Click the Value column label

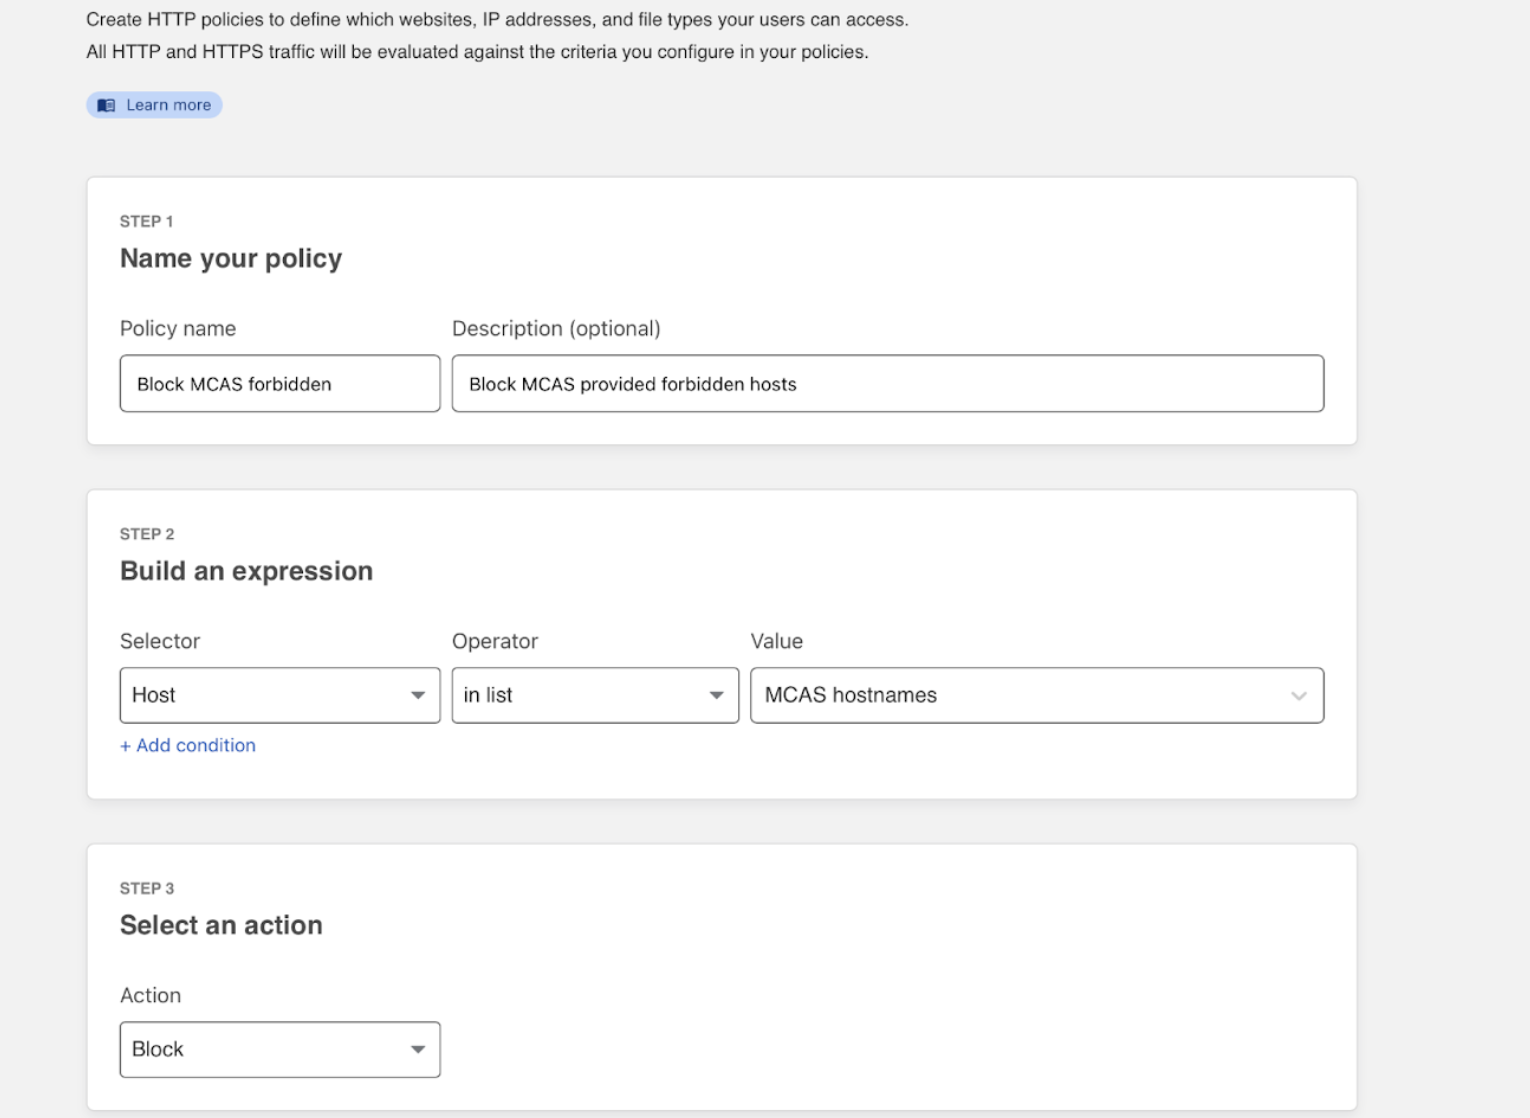click(777, 641)
